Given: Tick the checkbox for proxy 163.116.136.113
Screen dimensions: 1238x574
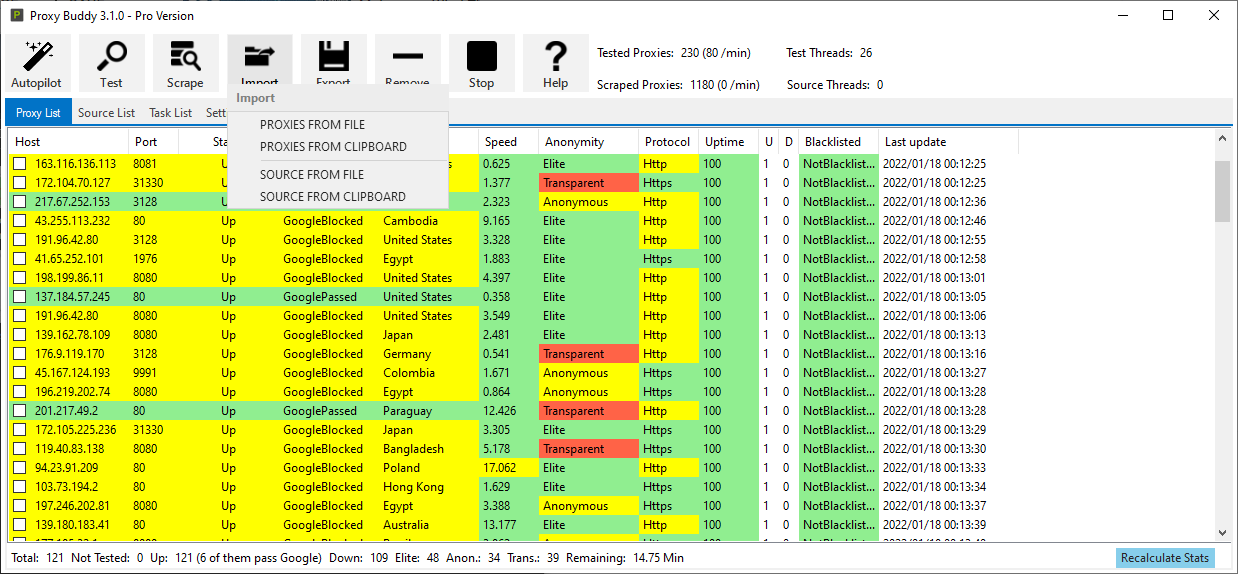Looking at the screenshot, I should 20,164.
